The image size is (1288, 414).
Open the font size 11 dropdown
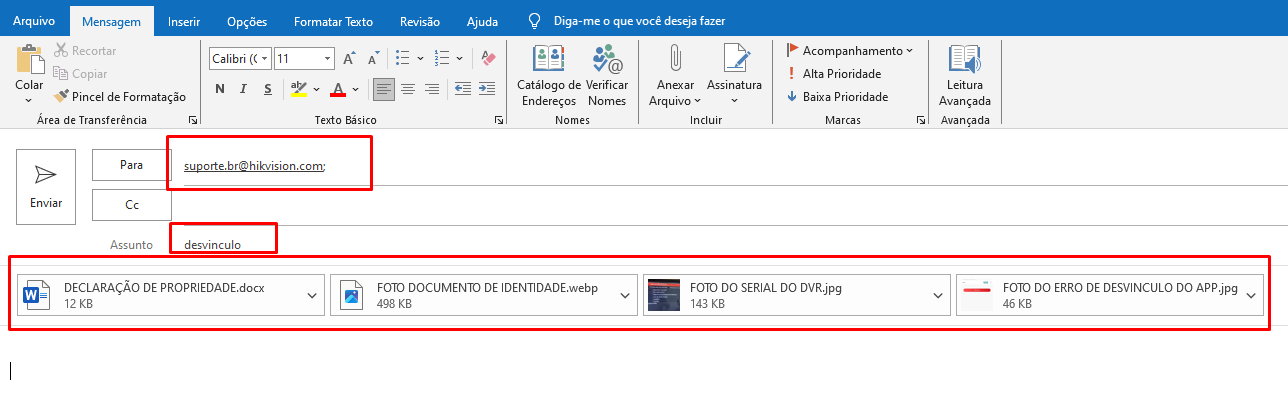(327, 59)
